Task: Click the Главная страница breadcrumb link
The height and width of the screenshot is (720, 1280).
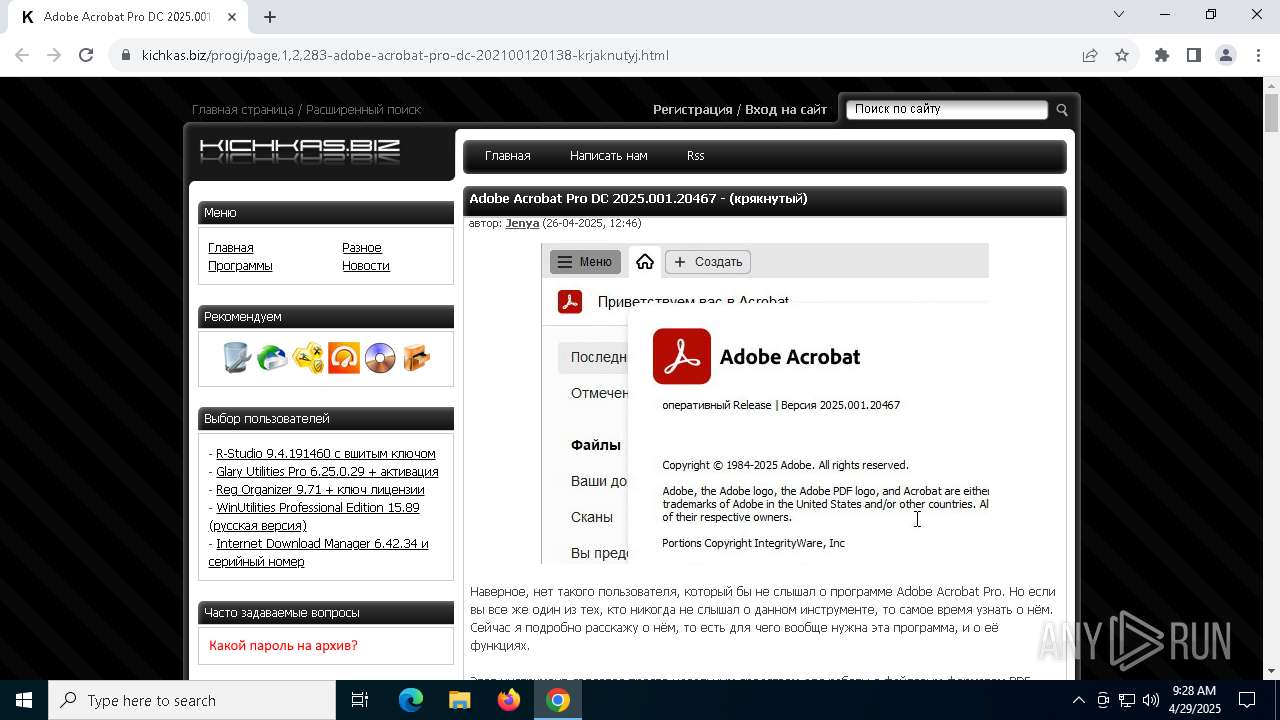Action: [243, 110]
